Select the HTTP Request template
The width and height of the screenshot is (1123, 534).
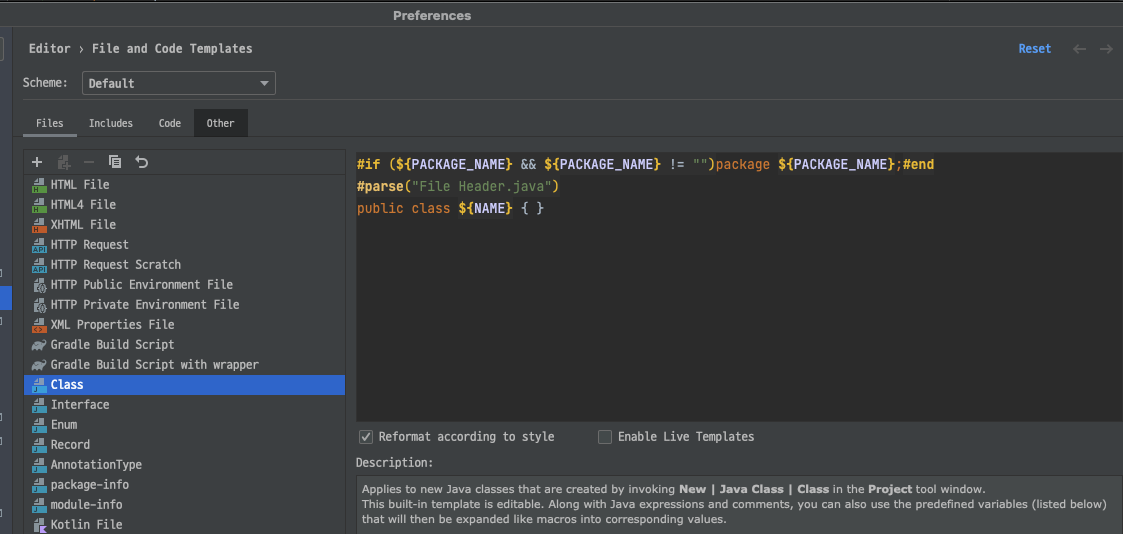(185, 245)
